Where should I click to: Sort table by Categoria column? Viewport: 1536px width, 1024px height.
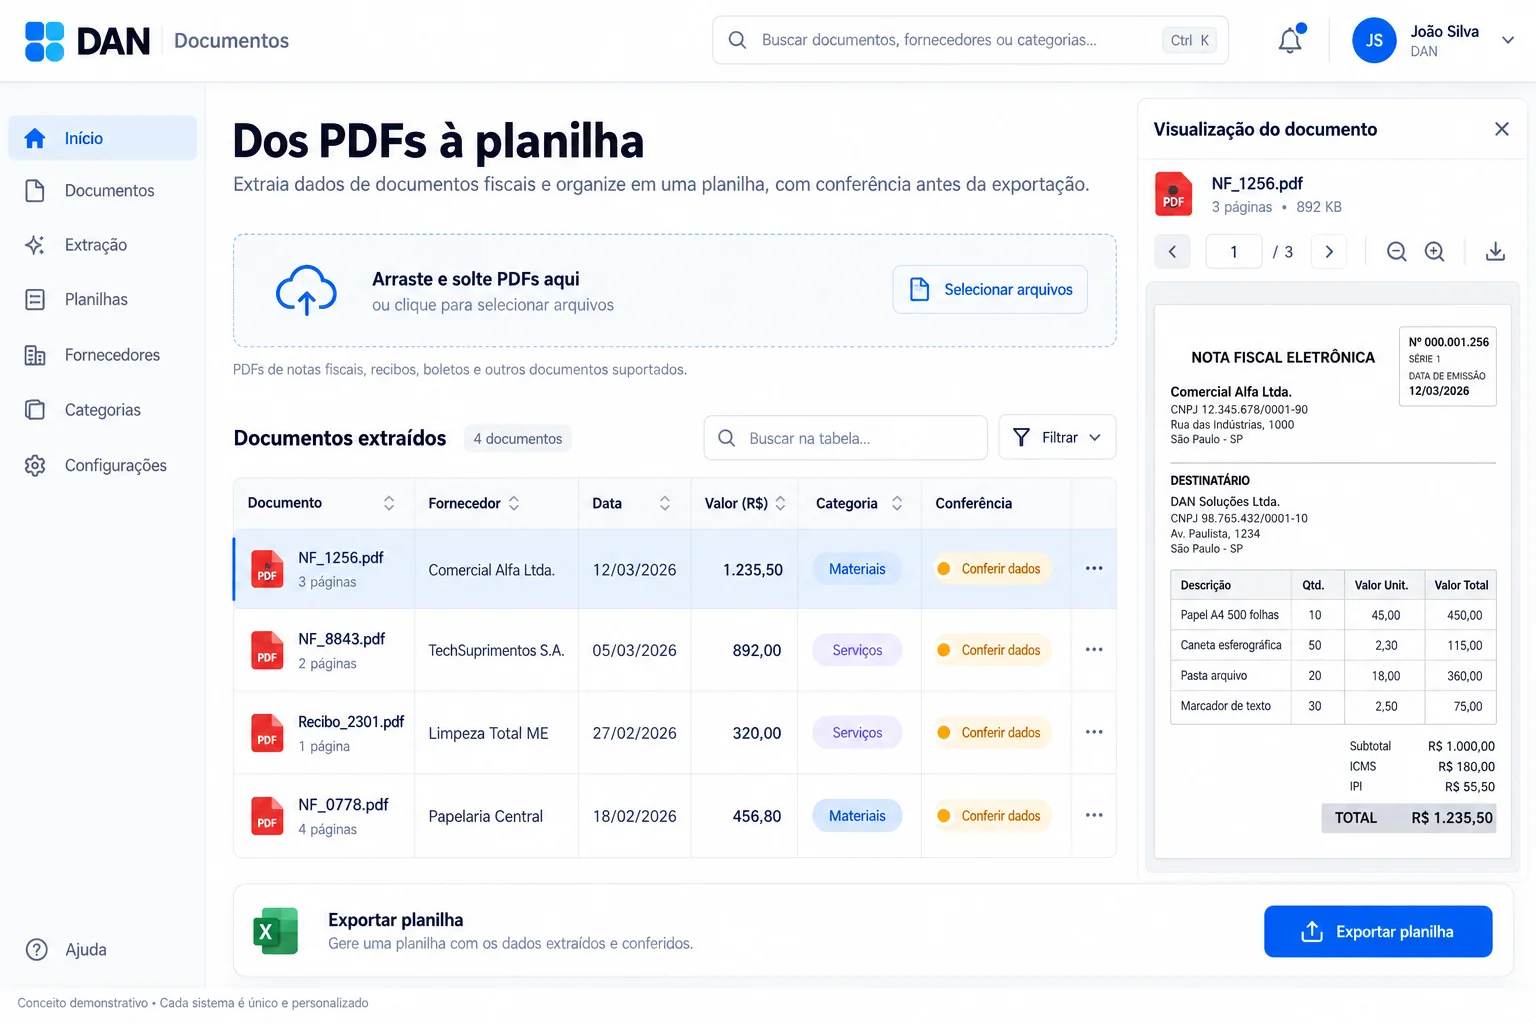(897, 503)
